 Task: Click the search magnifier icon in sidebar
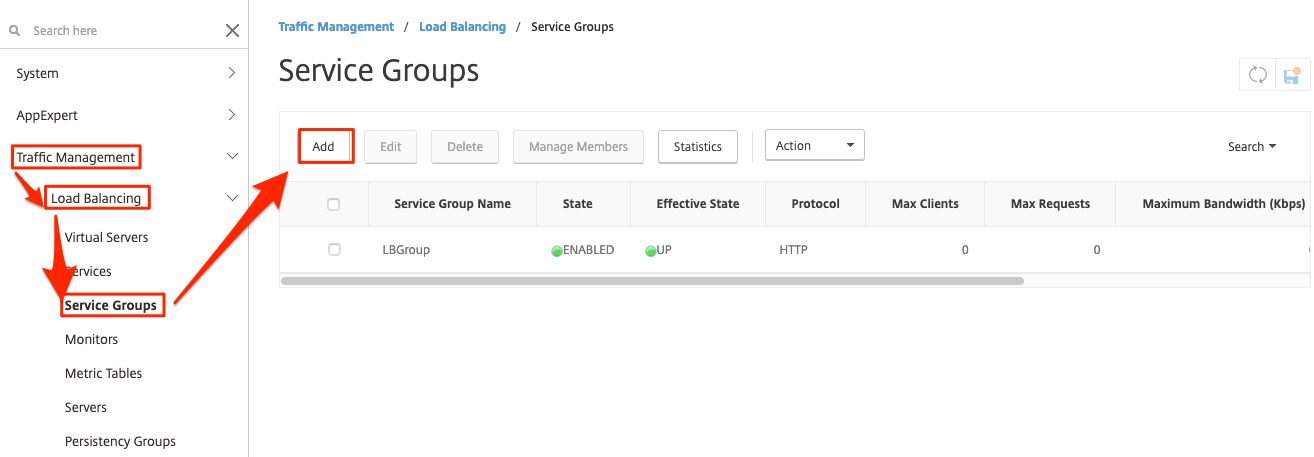15,31
